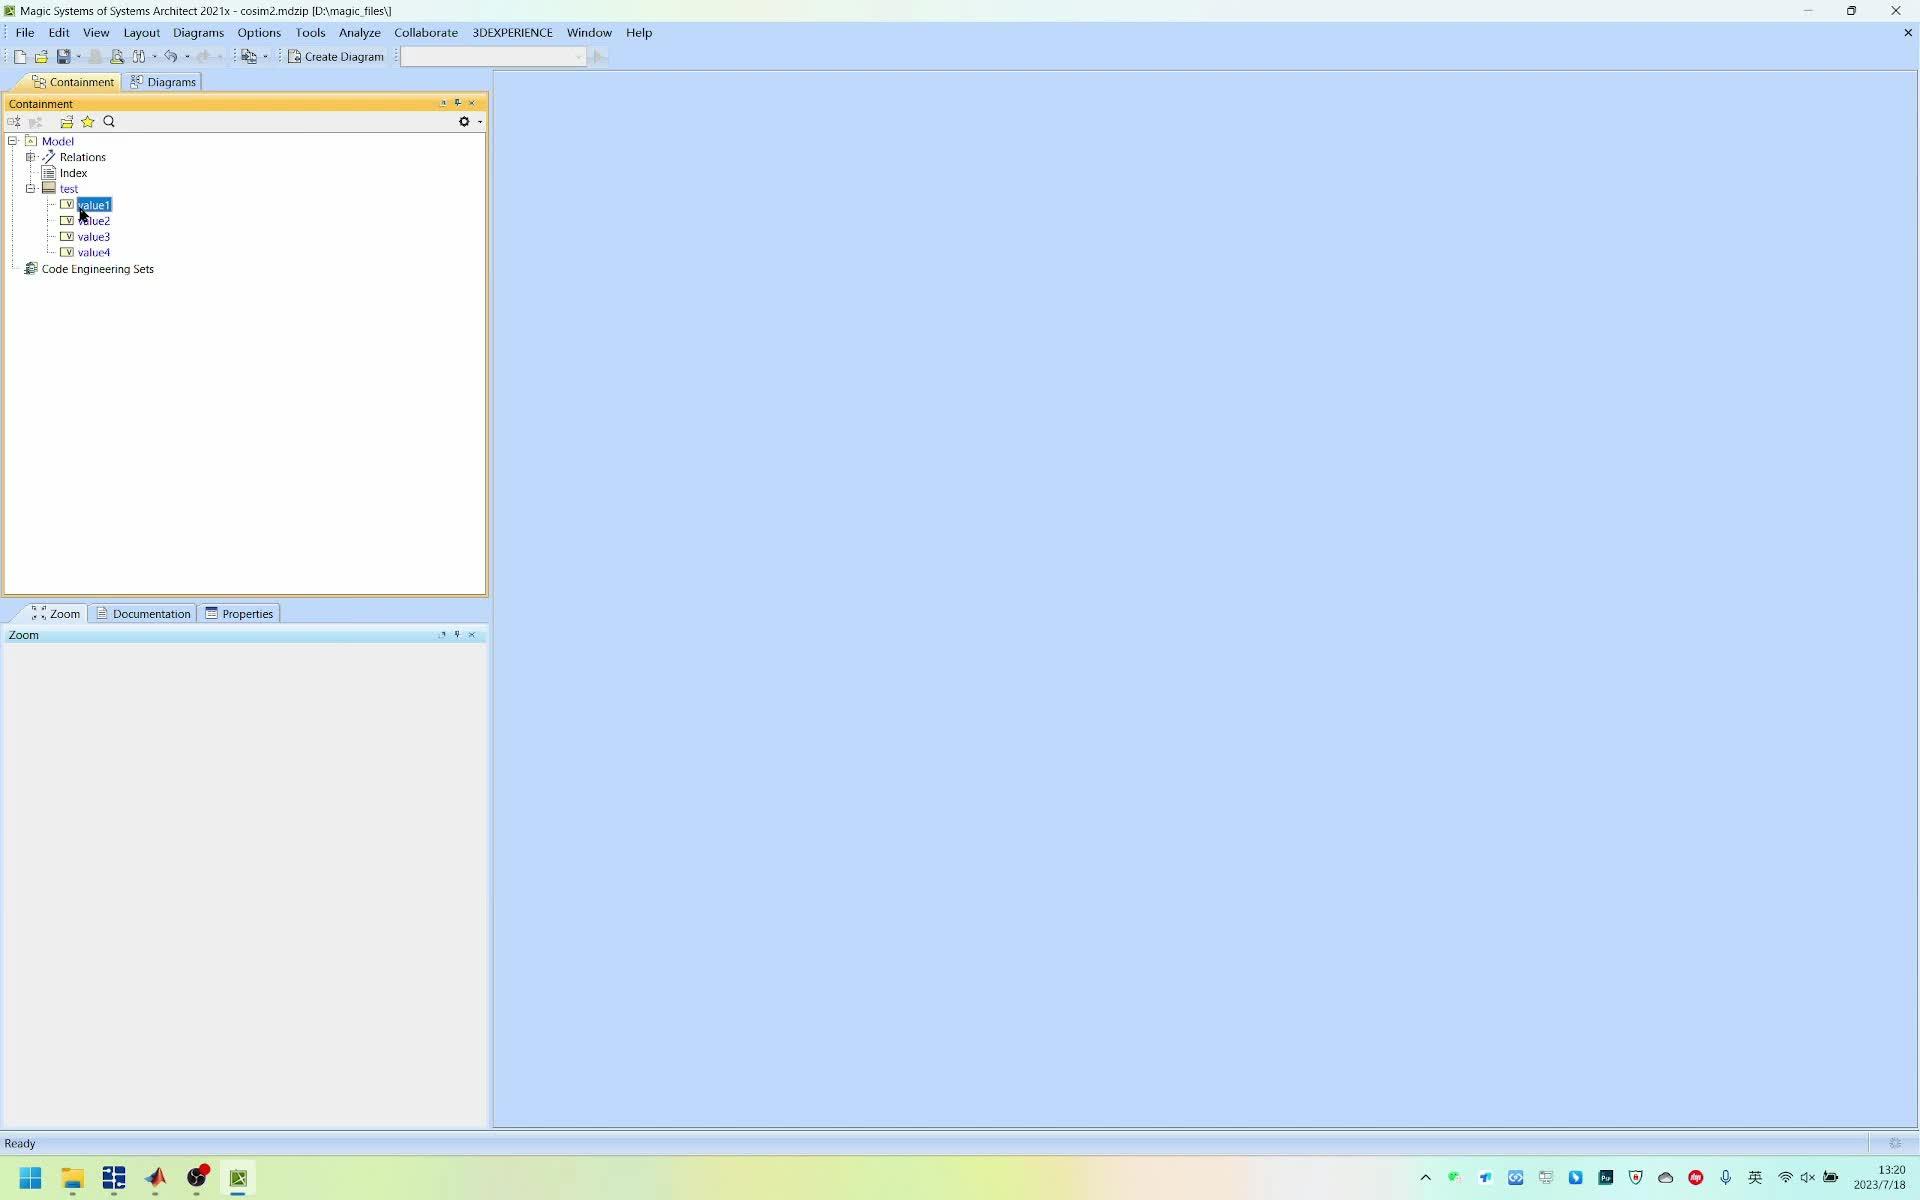Click the Undo arrow icon
The height and width of the screenshot is (1200, 1920).
tap(170, 57)
